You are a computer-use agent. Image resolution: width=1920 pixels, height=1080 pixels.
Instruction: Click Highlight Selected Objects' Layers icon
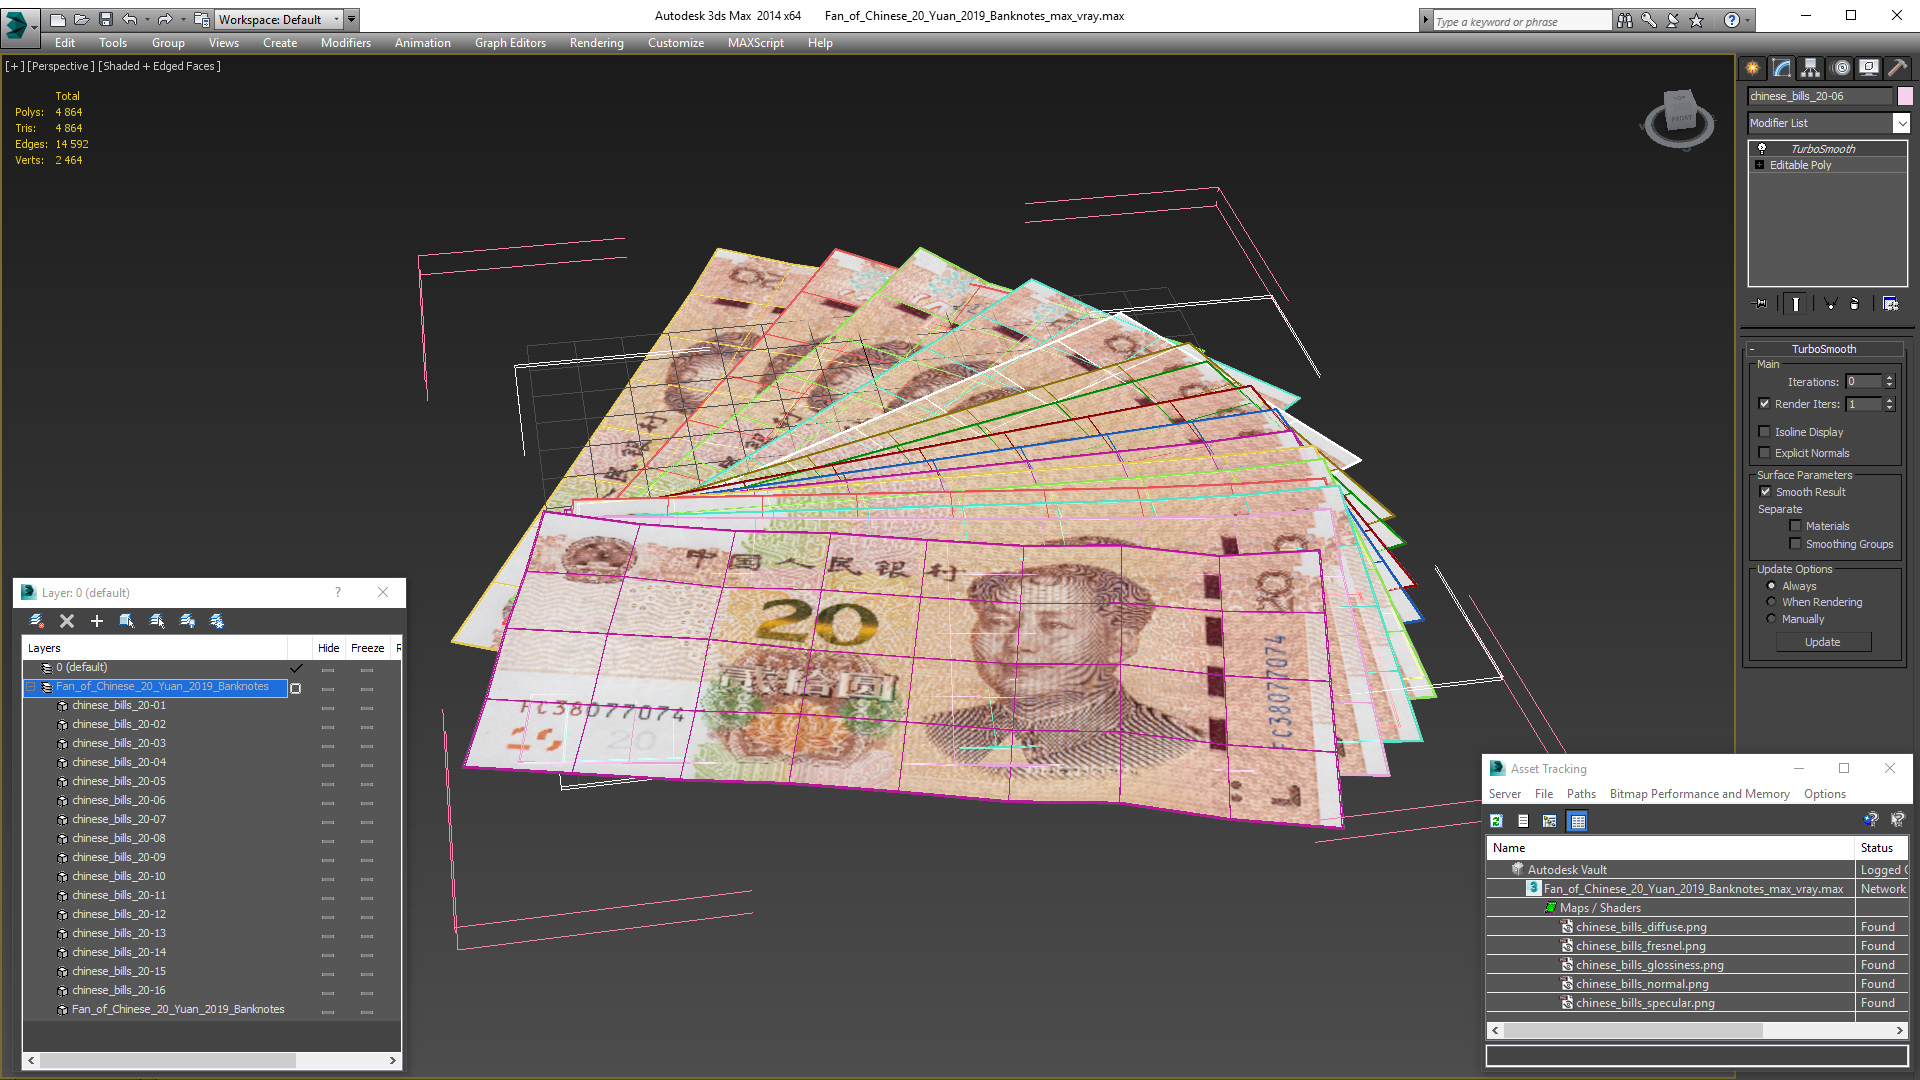157,621
